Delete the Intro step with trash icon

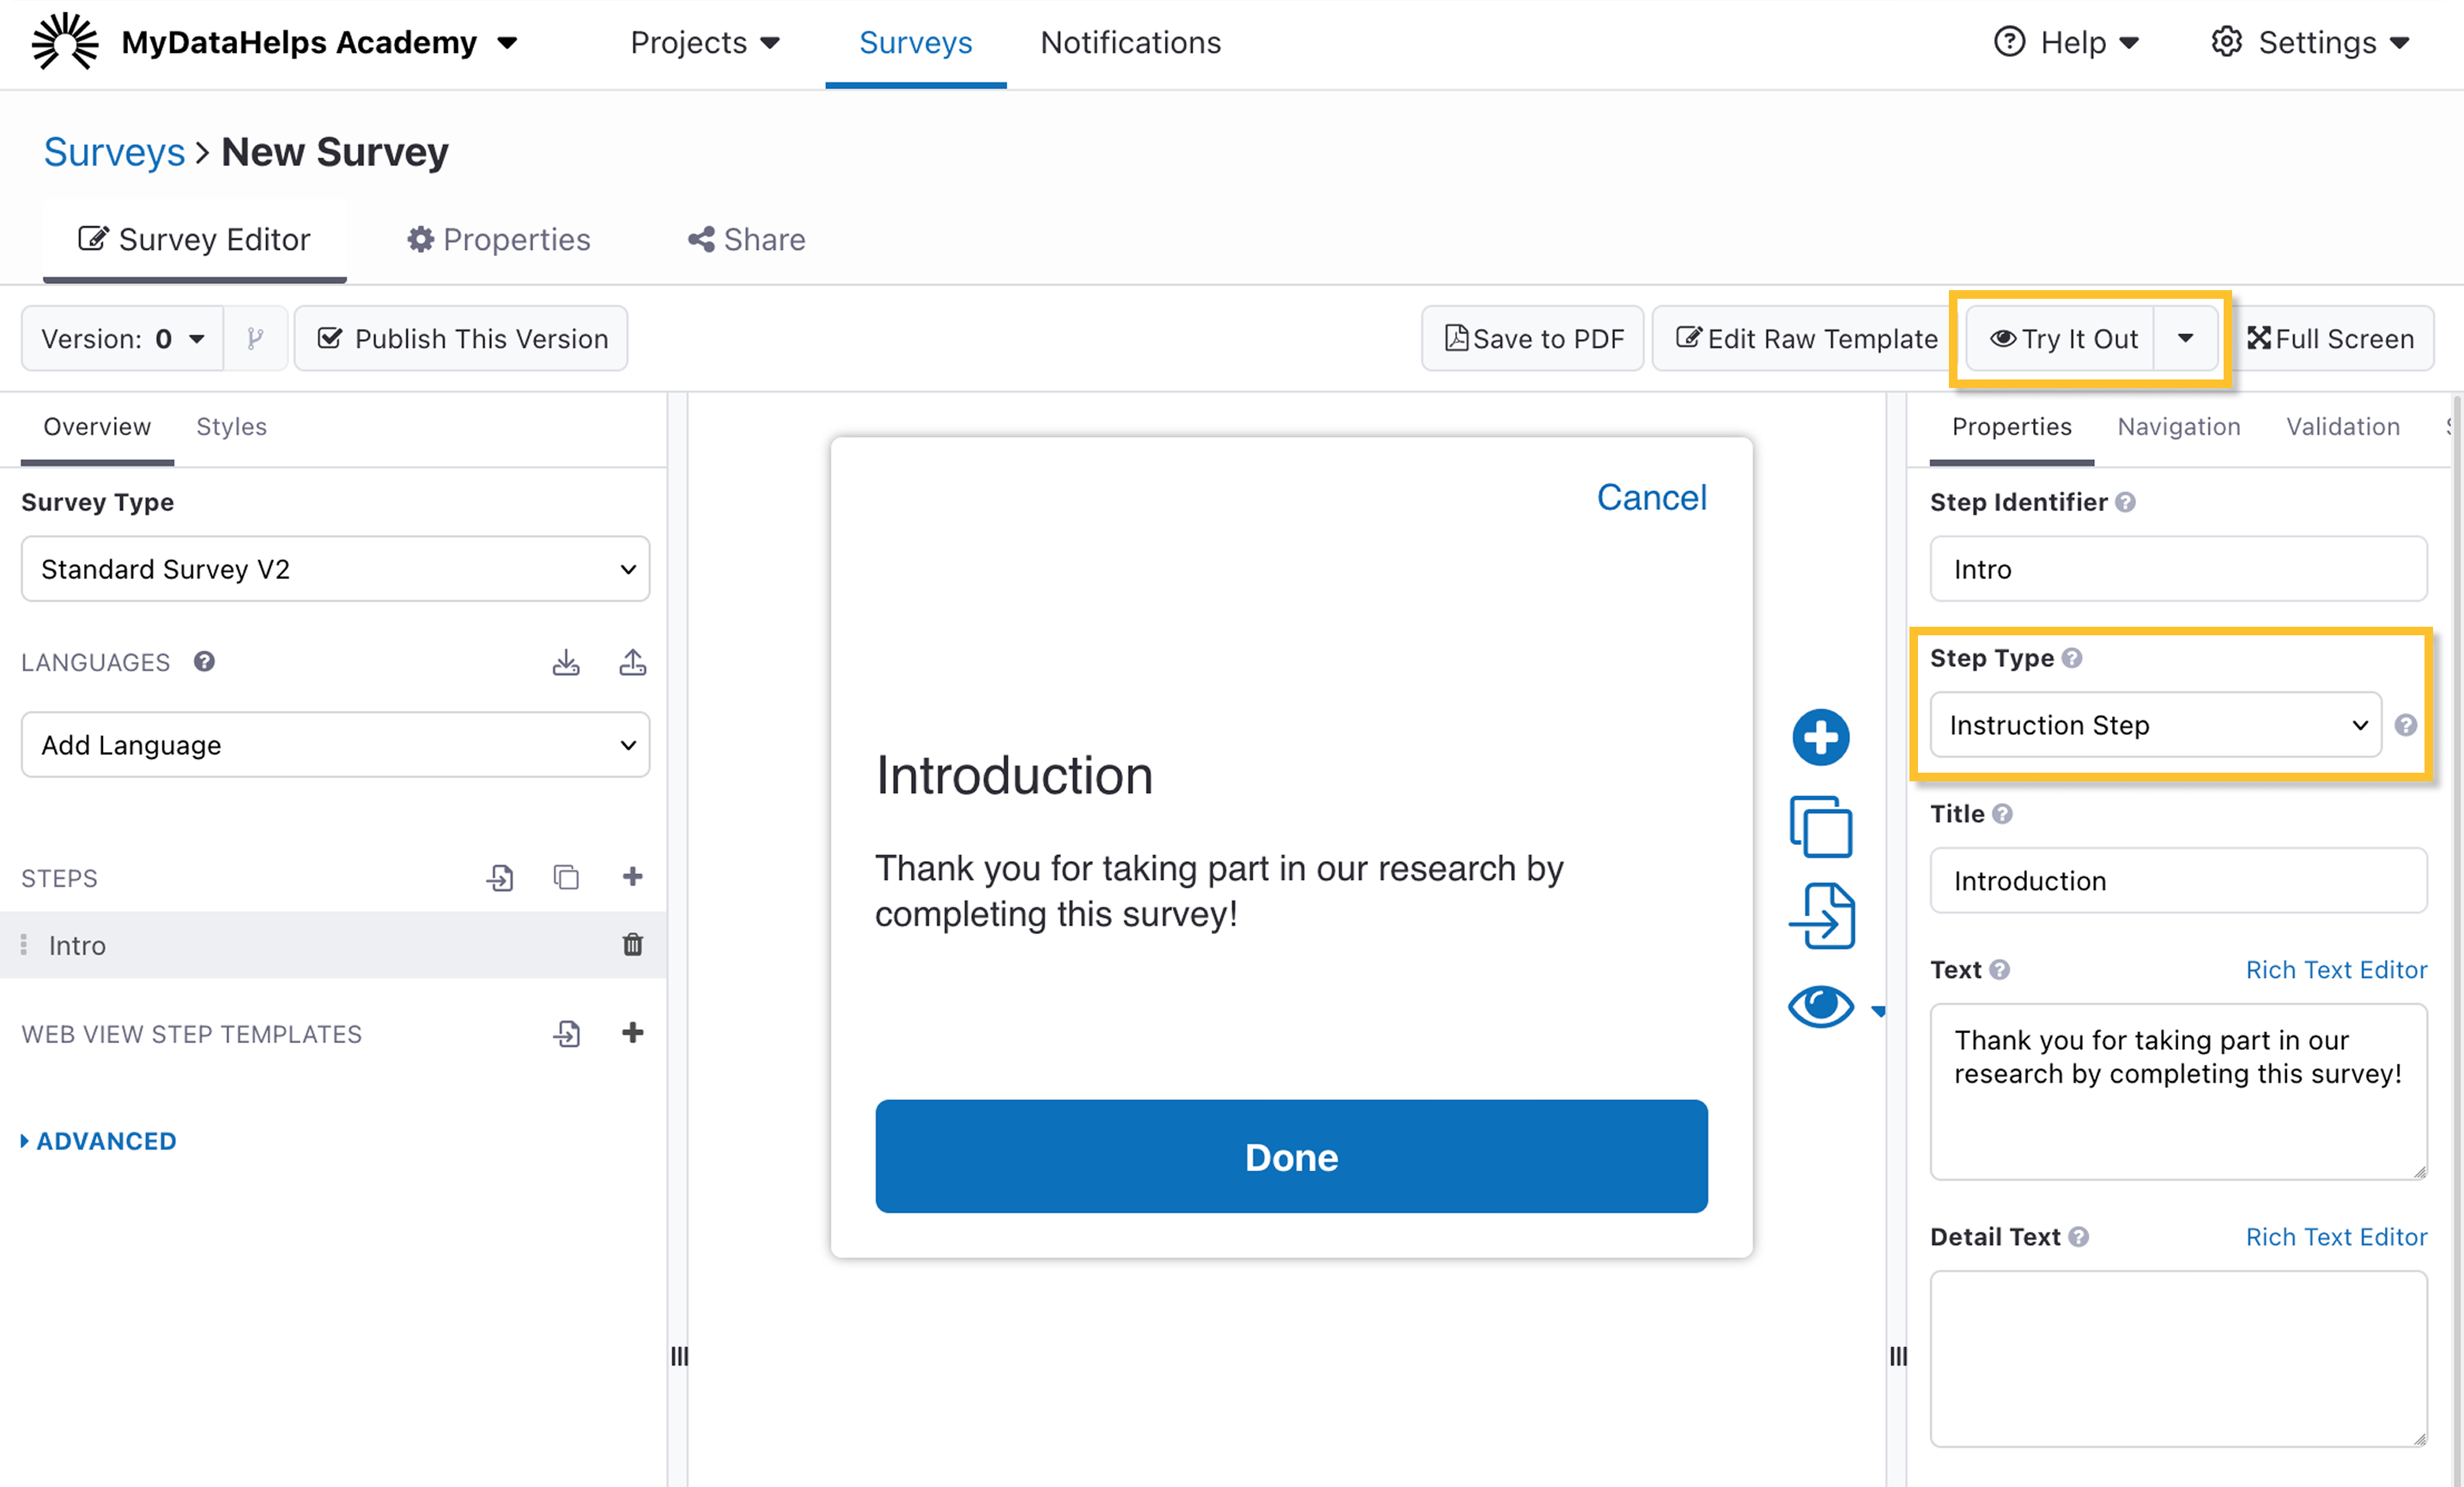[x=632, y=944]
